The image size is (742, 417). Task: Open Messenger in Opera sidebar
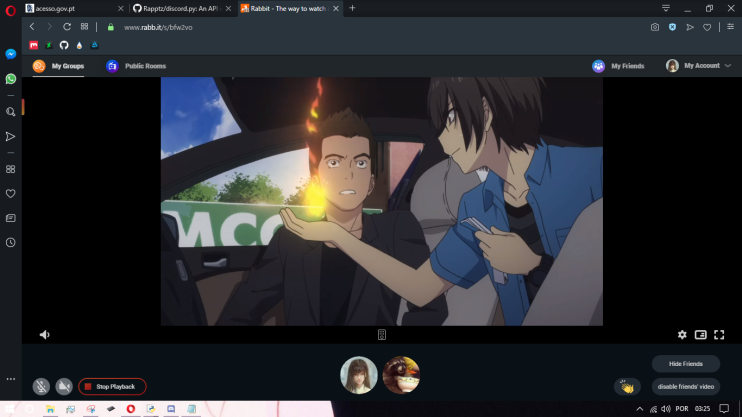10,54
